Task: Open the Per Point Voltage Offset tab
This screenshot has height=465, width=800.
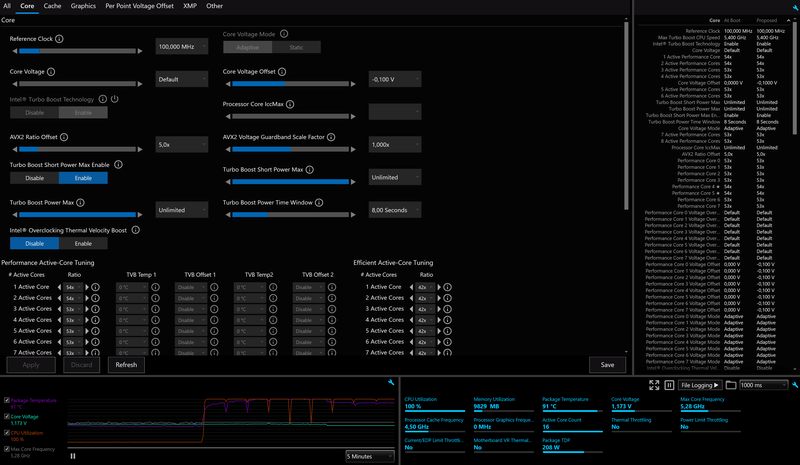Action: tap(139, 6)
